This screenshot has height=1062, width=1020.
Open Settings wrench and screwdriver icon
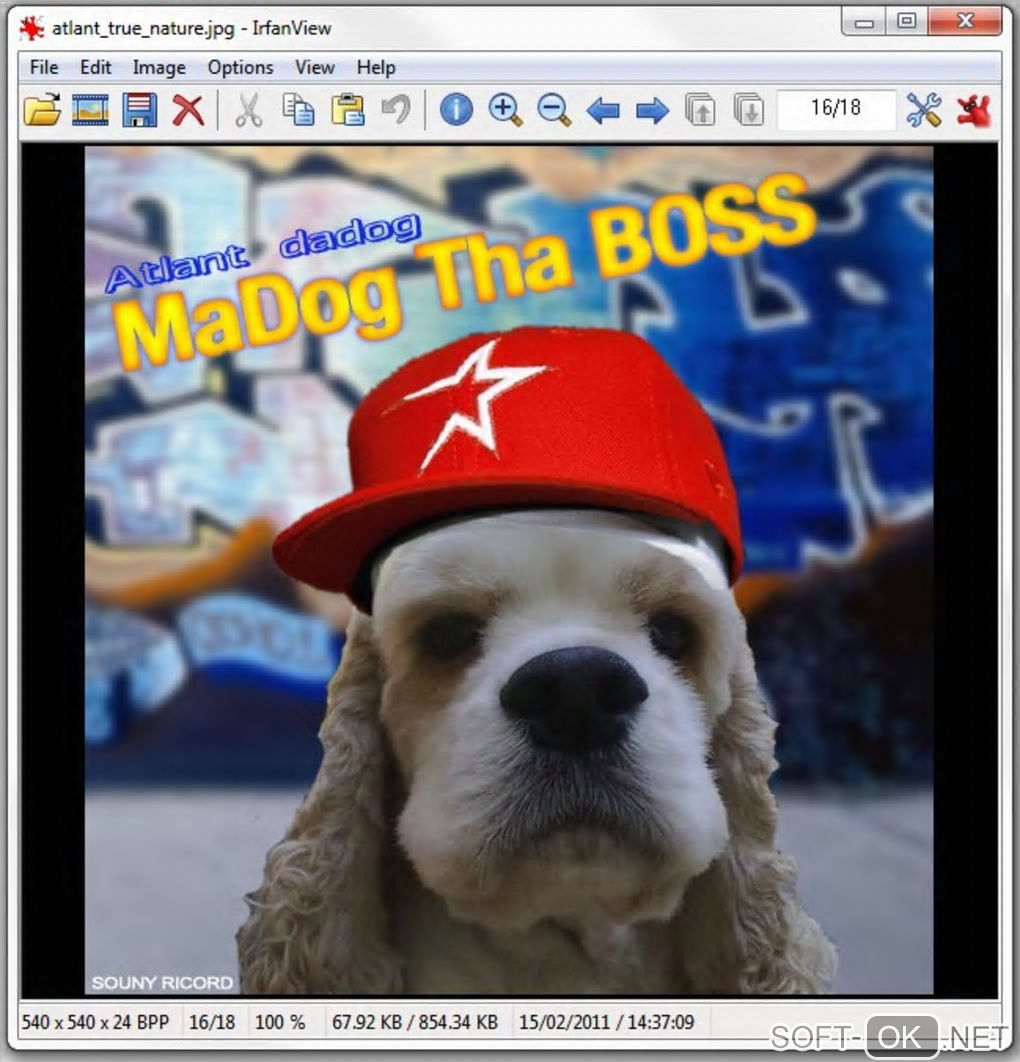(x=924, y=110)
